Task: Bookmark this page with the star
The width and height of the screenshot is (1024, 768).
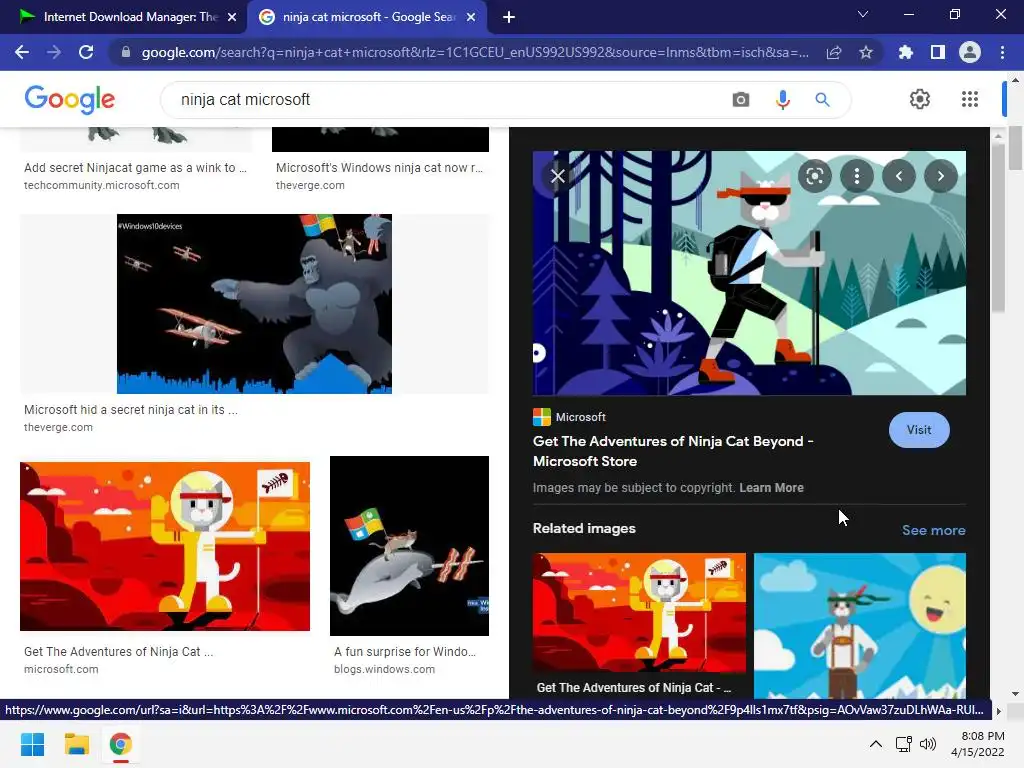Action: (x=866, y=52)
